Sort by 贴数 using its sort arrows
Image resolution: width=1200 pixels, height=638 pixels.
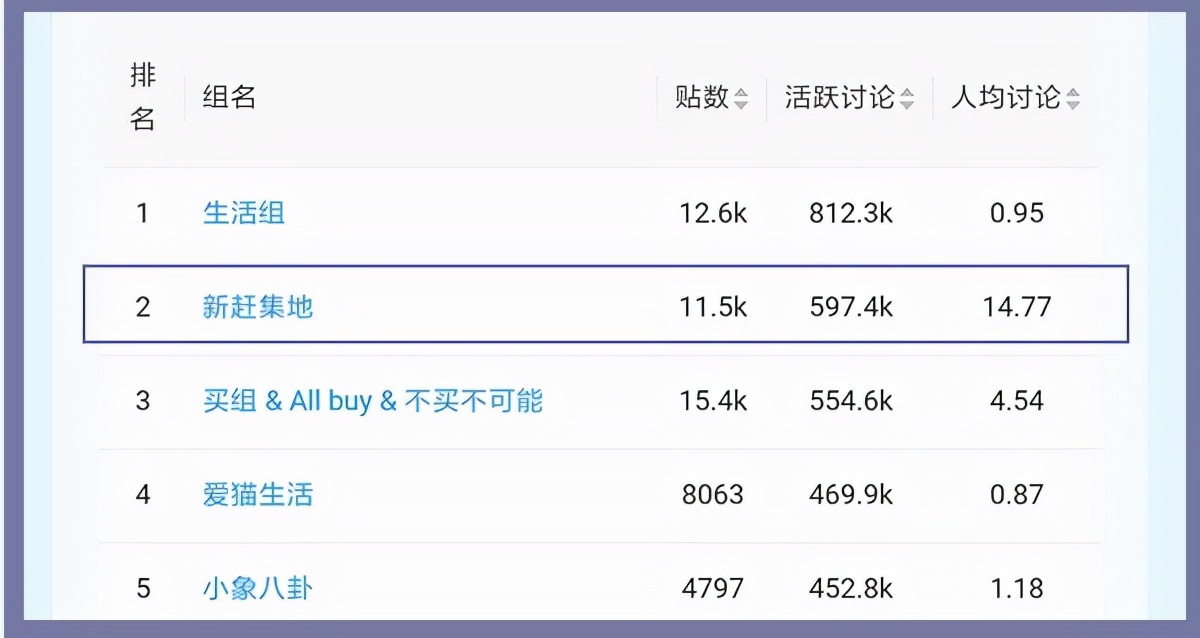point(741,99)
